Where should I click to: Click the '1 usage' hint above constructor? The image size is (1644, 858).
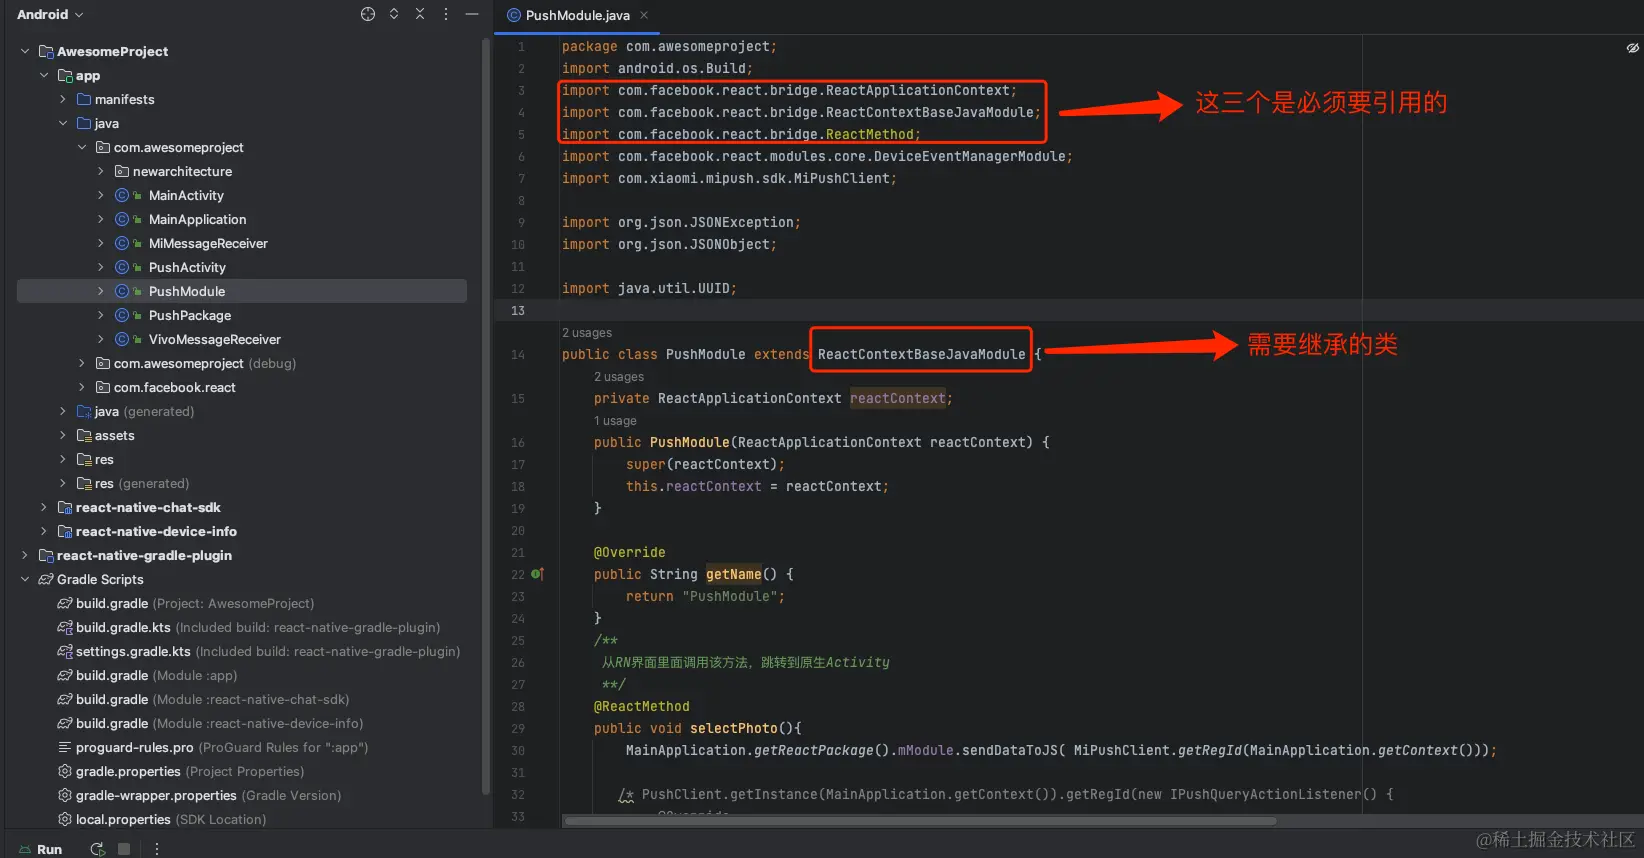(615, 421)
